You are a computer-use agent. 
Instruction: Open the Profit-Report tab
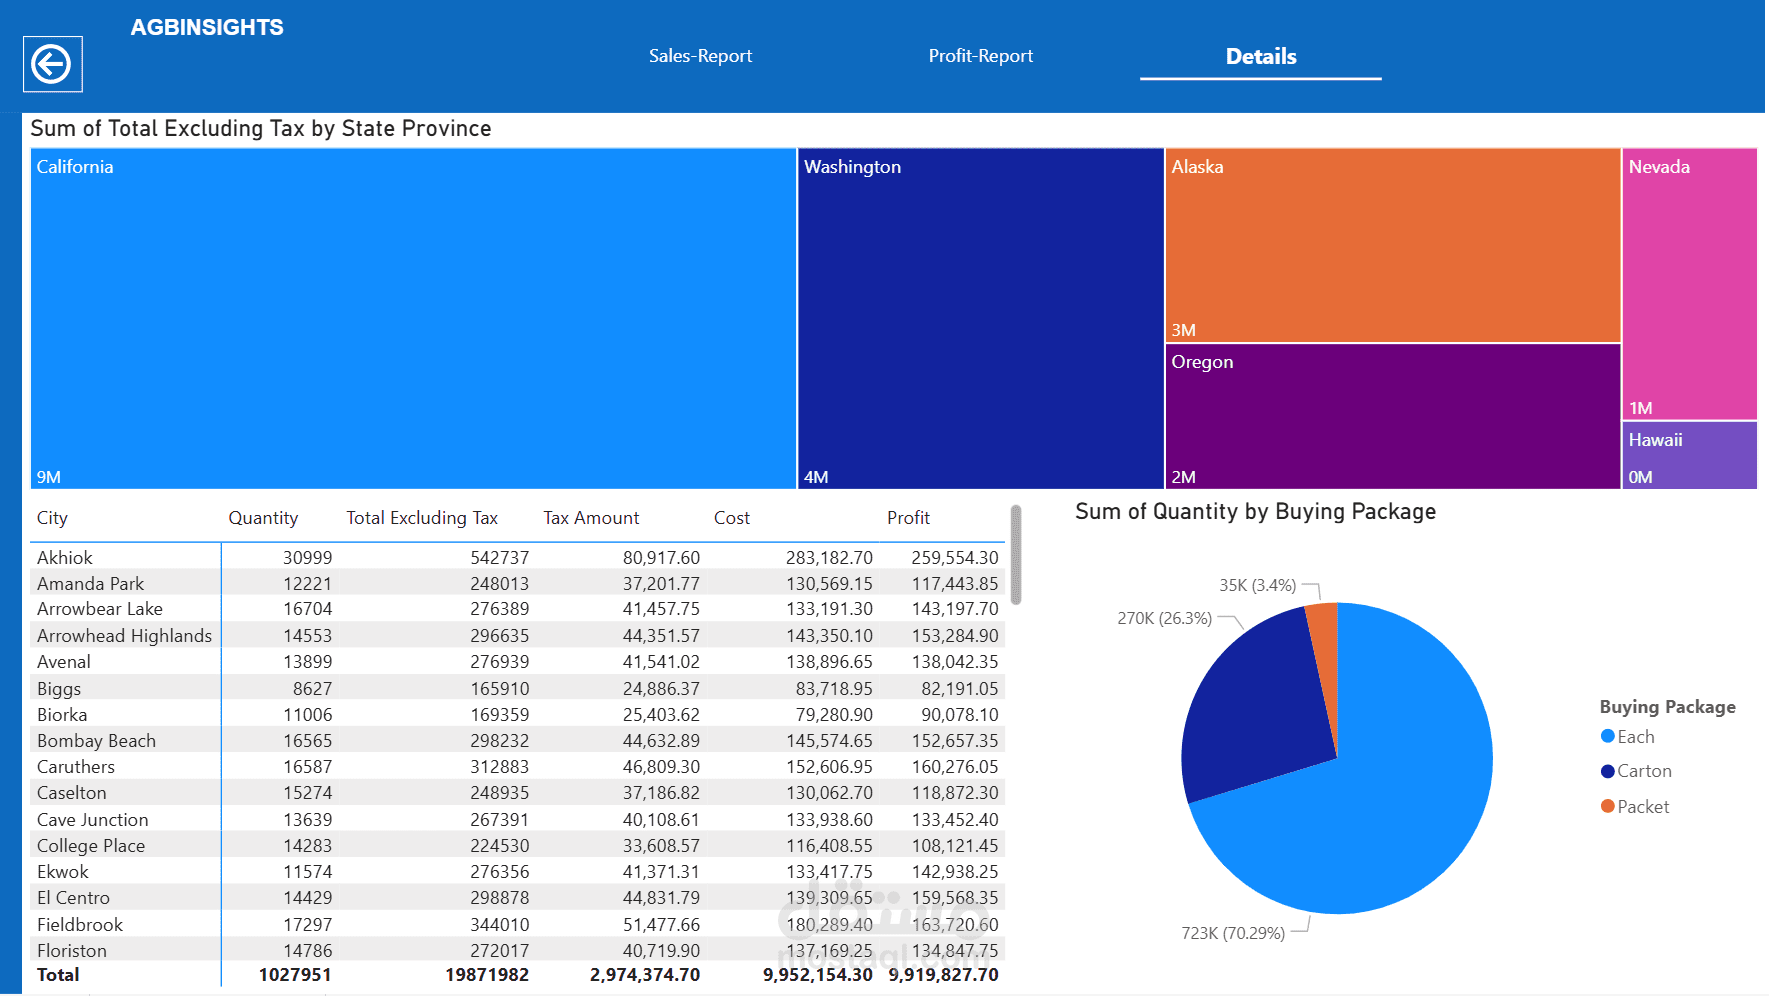point(981,56)
